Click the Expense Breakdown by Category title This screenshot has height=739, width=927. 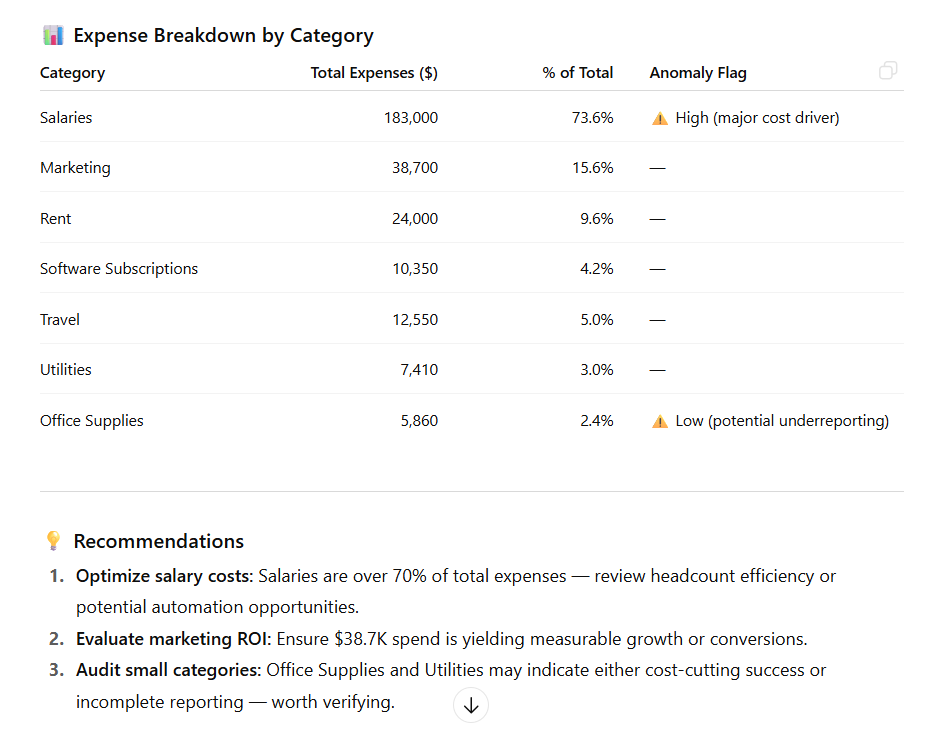tap(222, 34)
